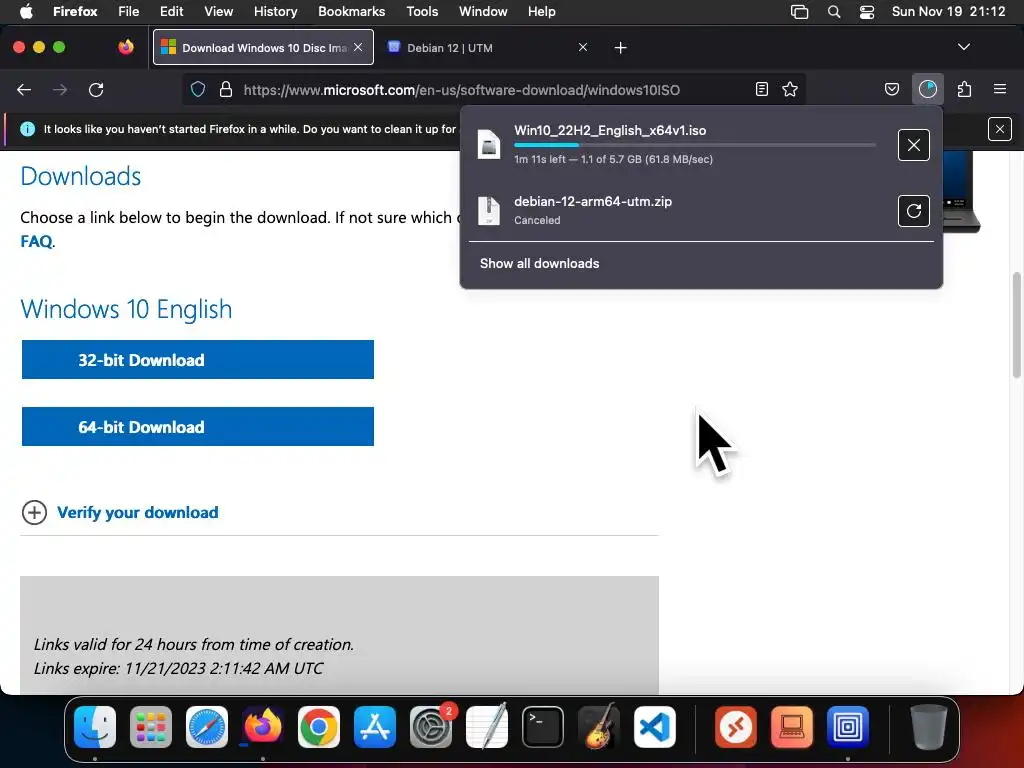Open Control Center in menu bar
The image size is (1024, 768).
pos(867,12)
